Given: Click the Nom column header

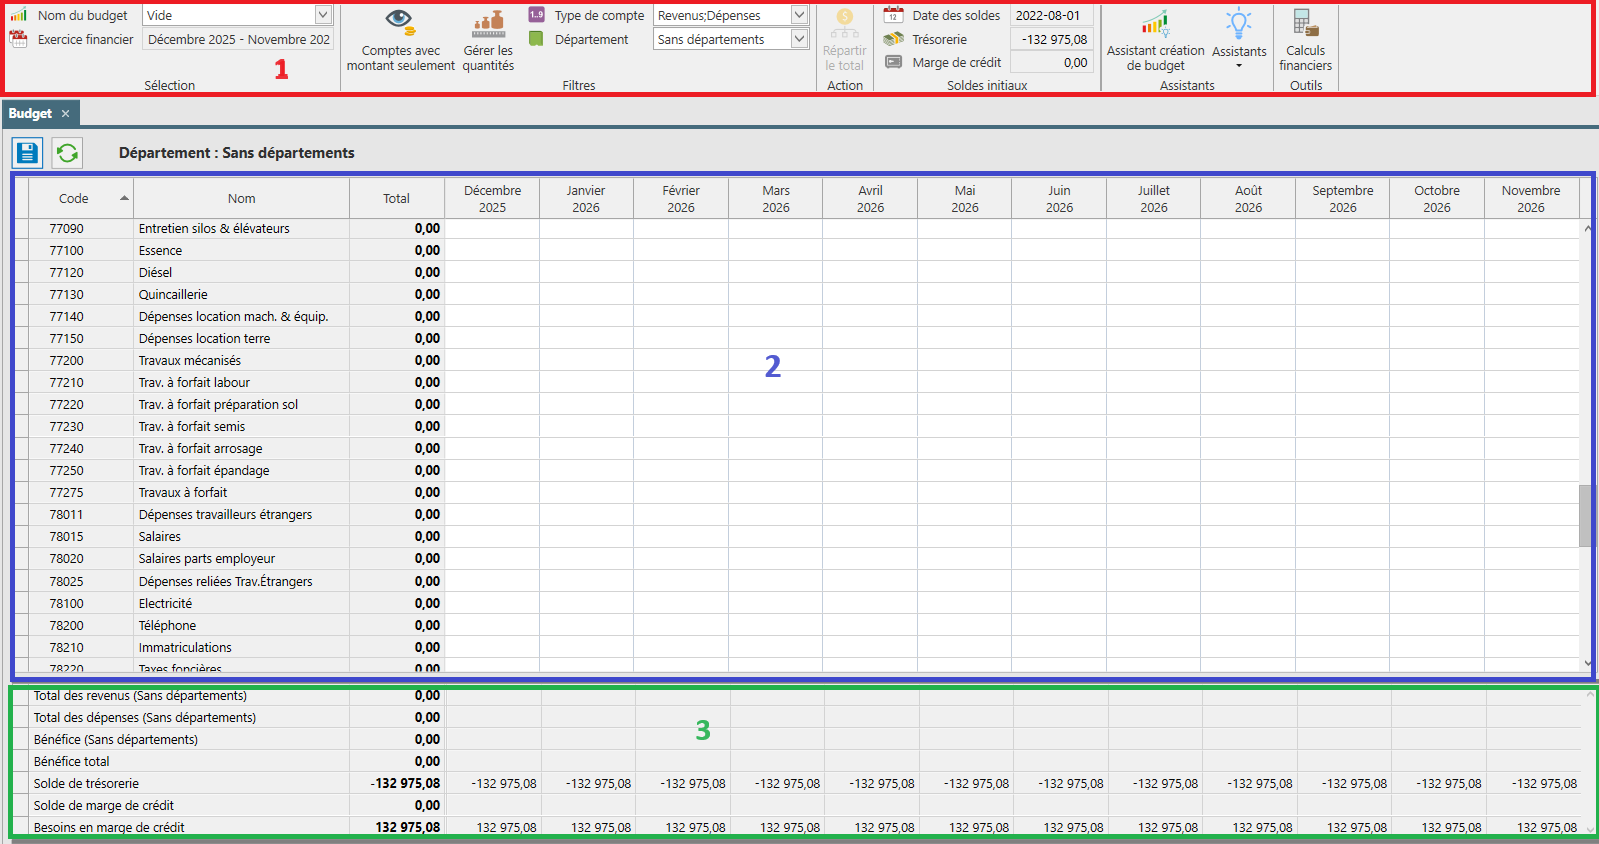Looking at the screenshot, I should coord(241,198).
